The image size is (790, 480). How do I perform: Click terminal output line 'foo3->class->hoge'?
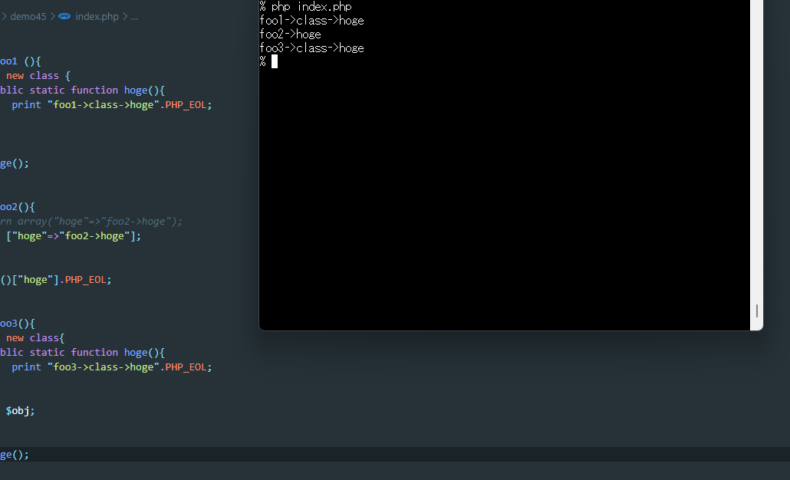click(311, 48)
